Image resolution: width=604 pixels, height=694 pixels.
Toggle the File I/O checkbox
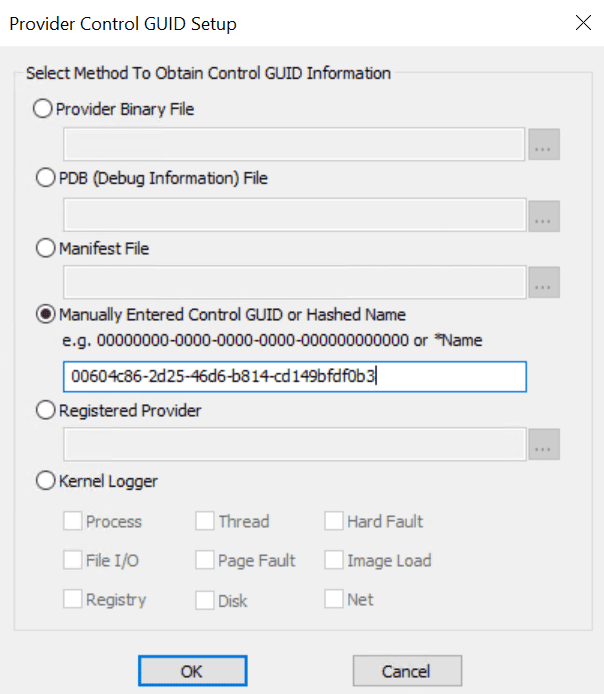point(73,560)
